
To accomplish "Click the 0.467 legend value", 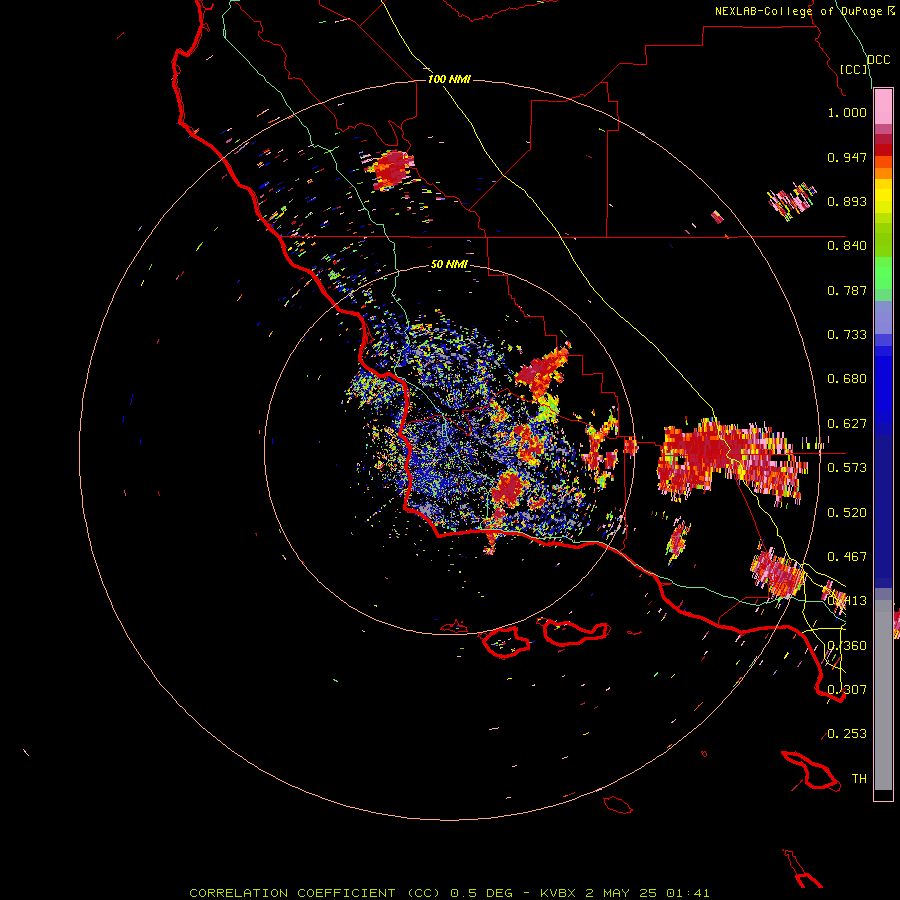I will click(x=847, y=557).
